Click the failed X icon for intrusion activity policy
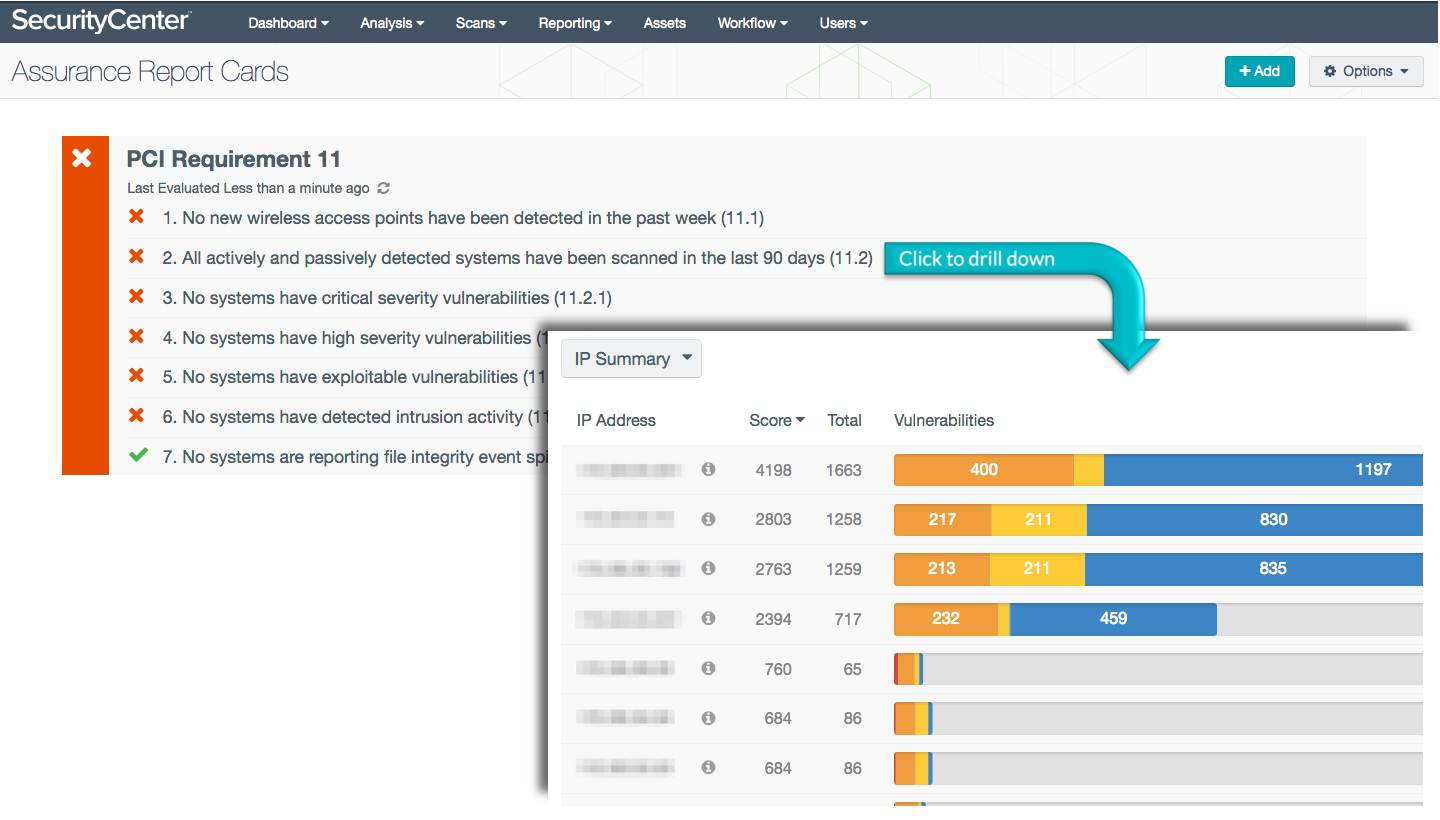The width and height of the screenshot is (1440, 820). click(x=137, y=416)
